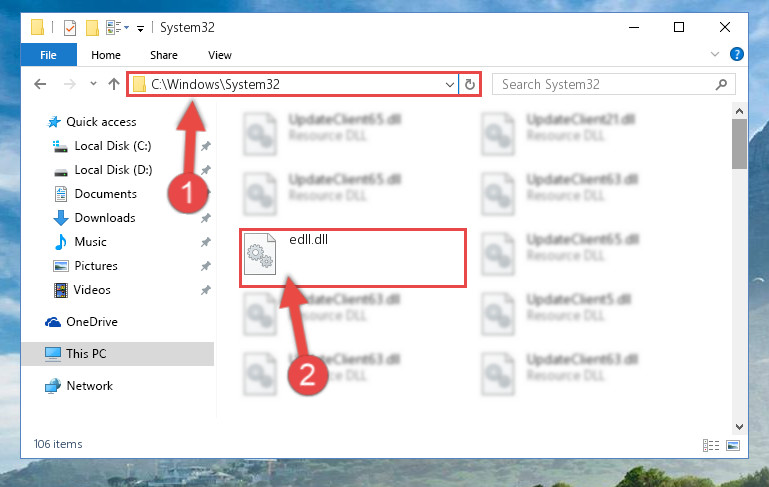This screenshot has height=487, width=769.
Task: Open the Share ribbon tab
Action: click(x=164, y=55)
